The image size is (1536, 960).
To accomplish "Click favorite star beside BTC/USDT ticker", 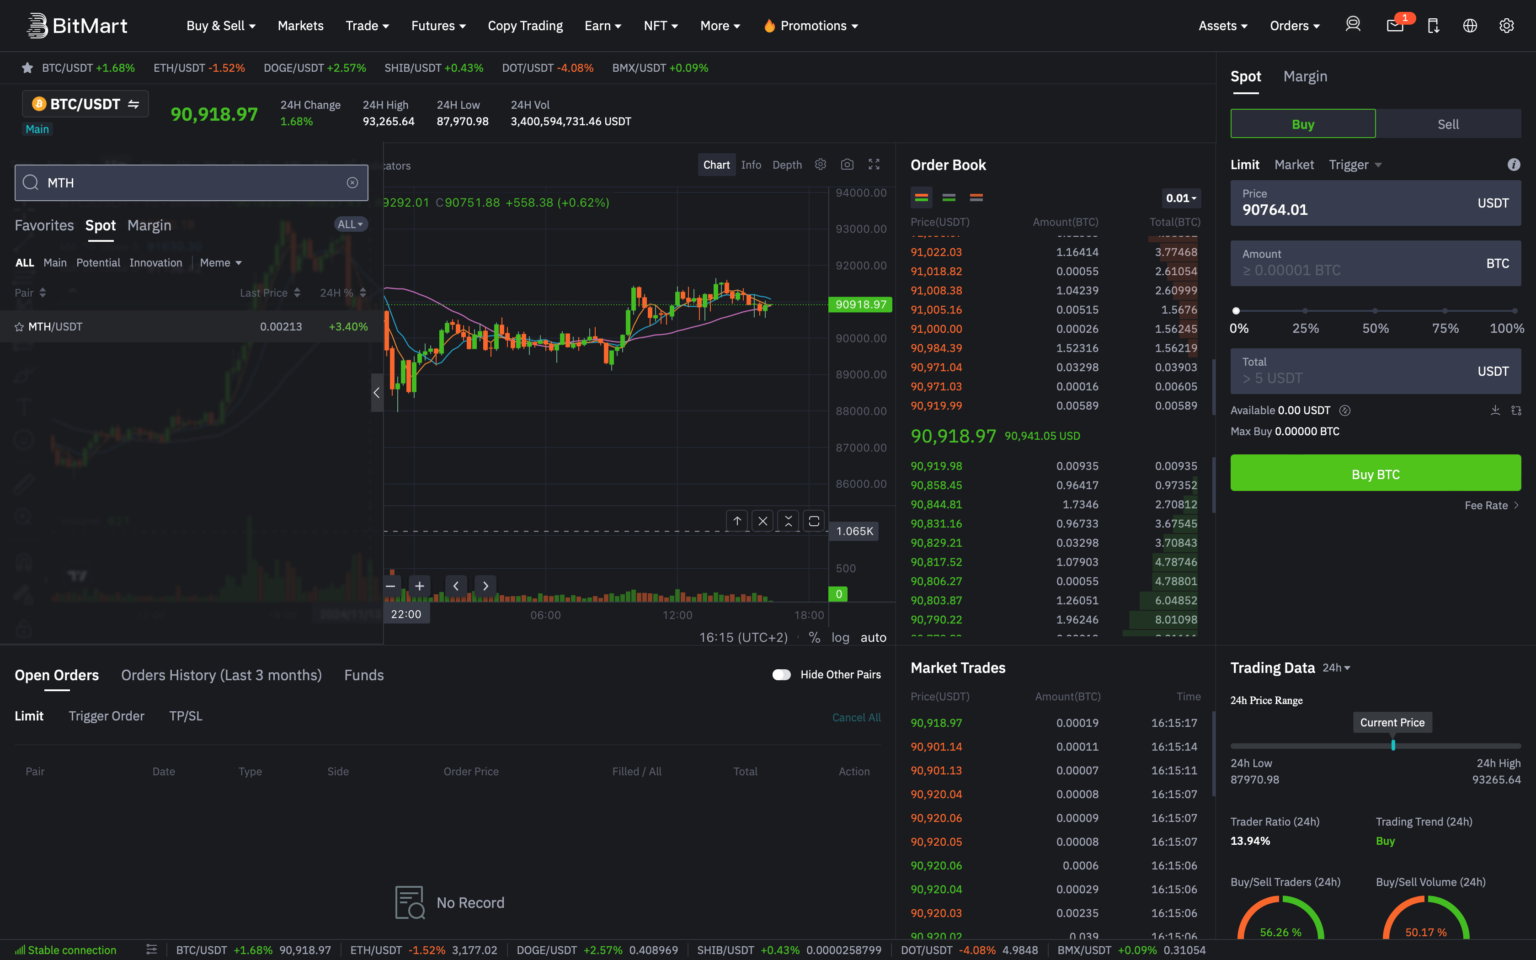I will pyautogui.click(x=27, y=68).
